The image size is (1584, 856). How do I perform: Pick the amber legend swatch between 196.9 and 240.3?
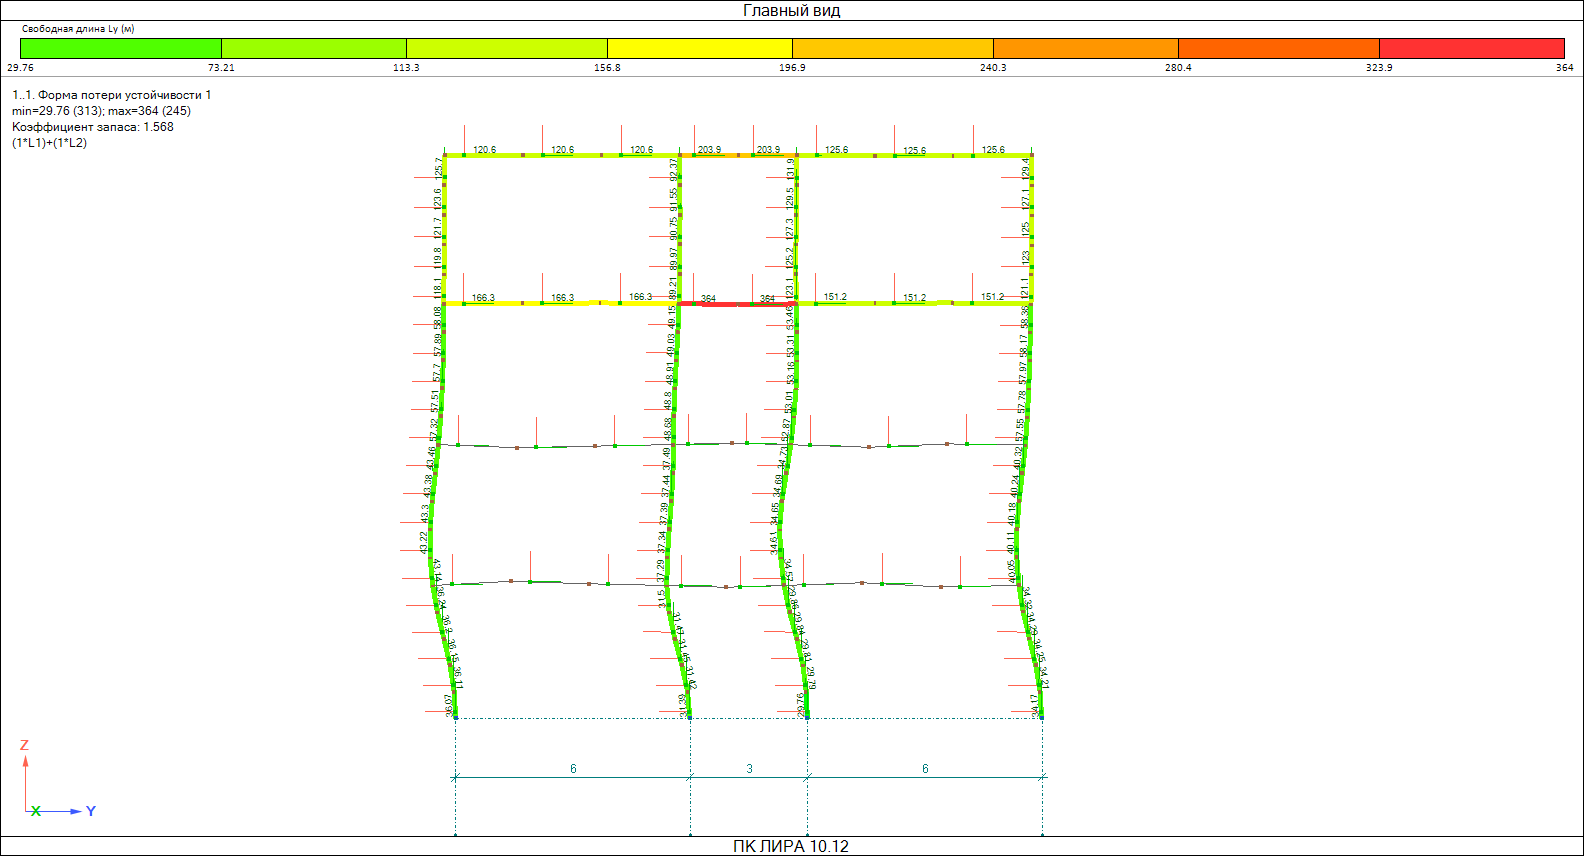[x=893, y=48]
